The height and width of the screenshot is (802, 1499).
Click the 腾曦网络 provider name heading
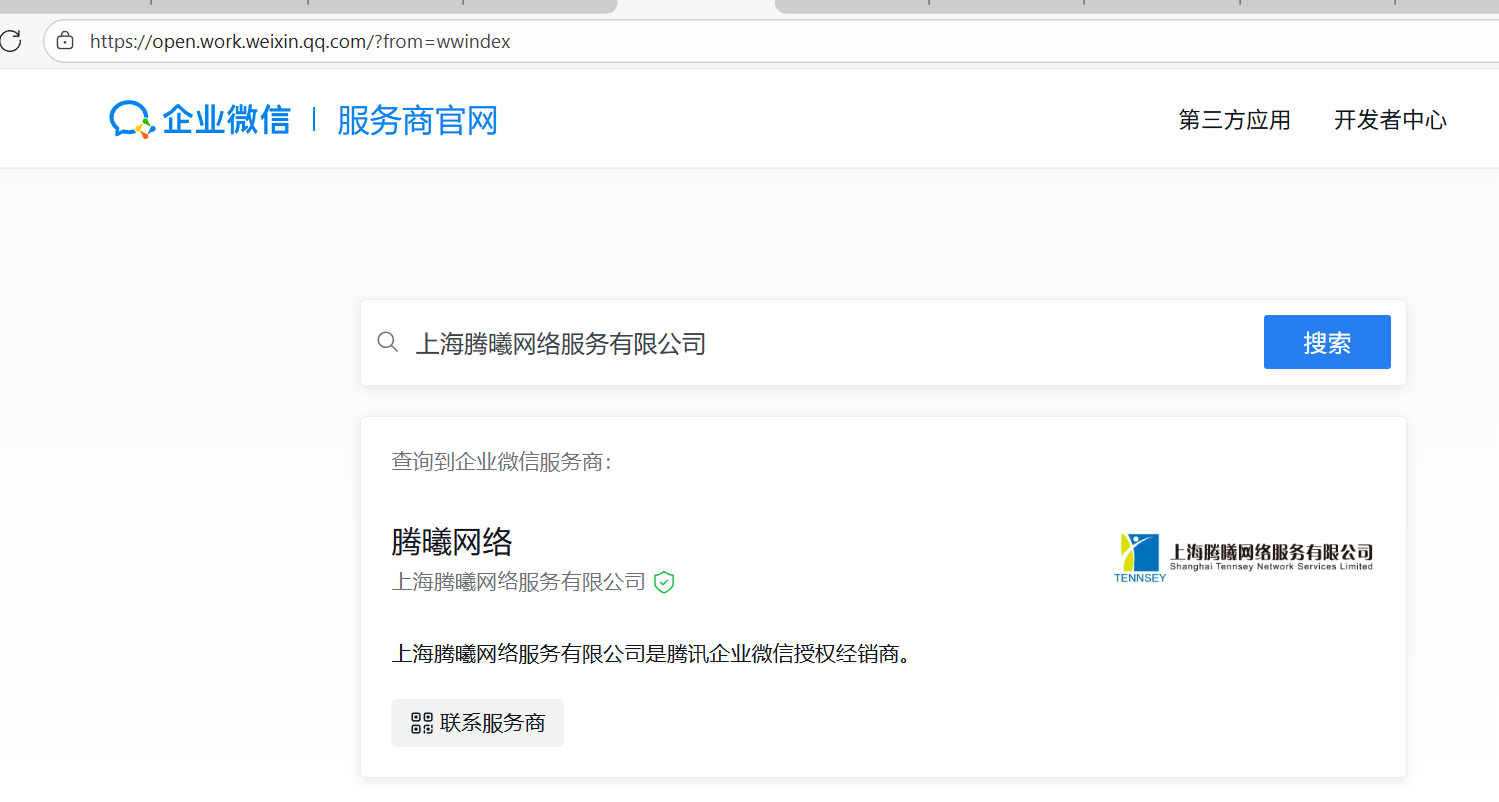click(452, 541)
